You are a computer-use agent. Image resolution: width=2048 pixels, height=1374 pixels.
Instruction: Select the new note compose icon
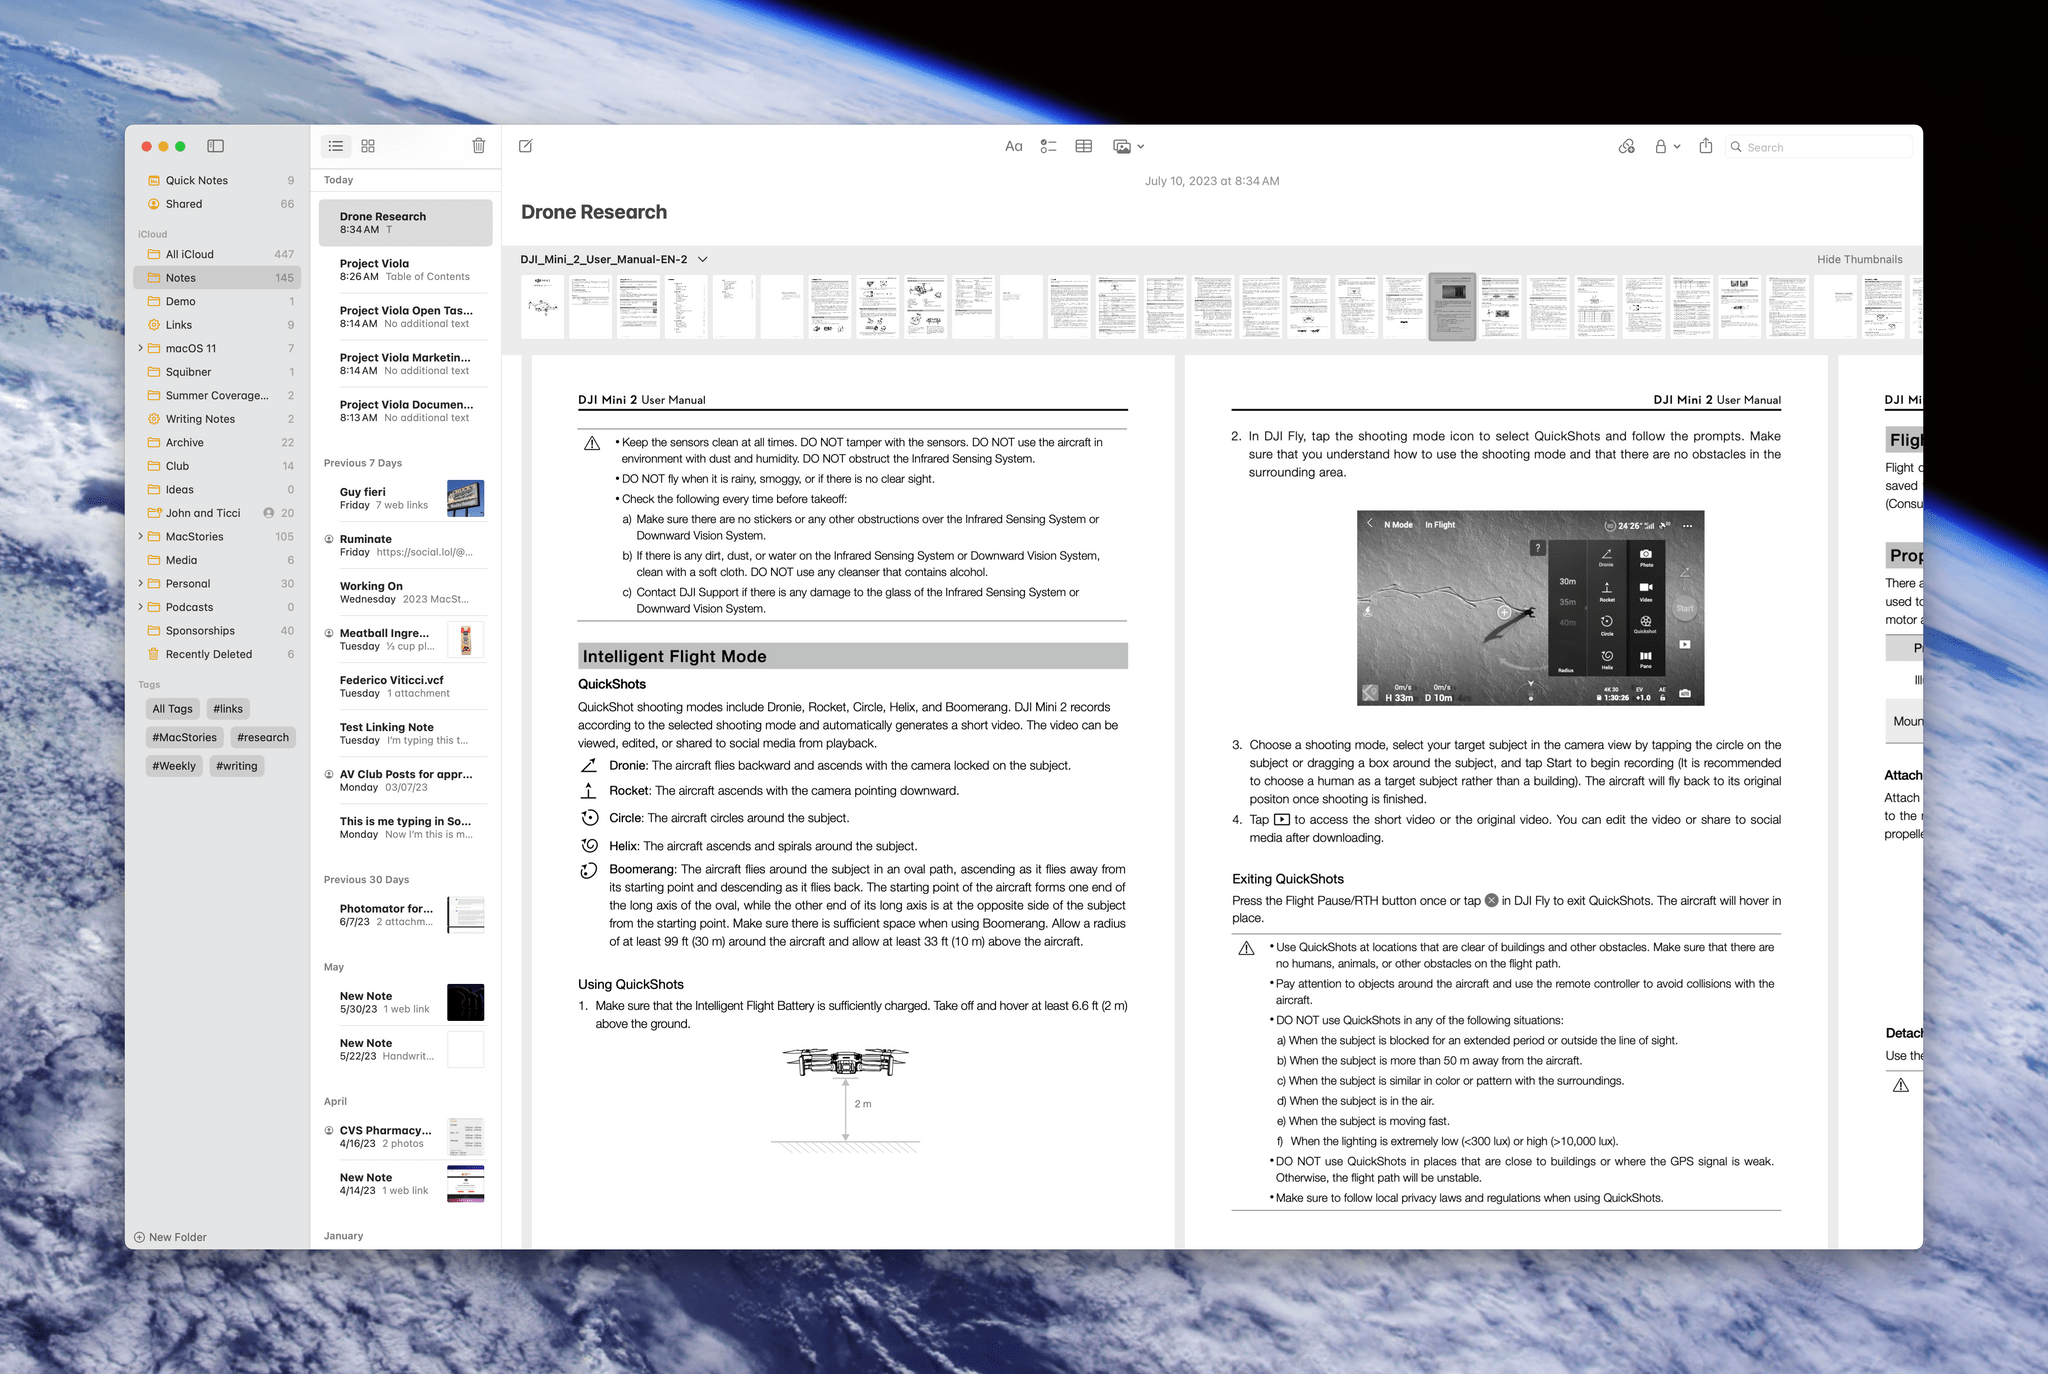(526, 146)
